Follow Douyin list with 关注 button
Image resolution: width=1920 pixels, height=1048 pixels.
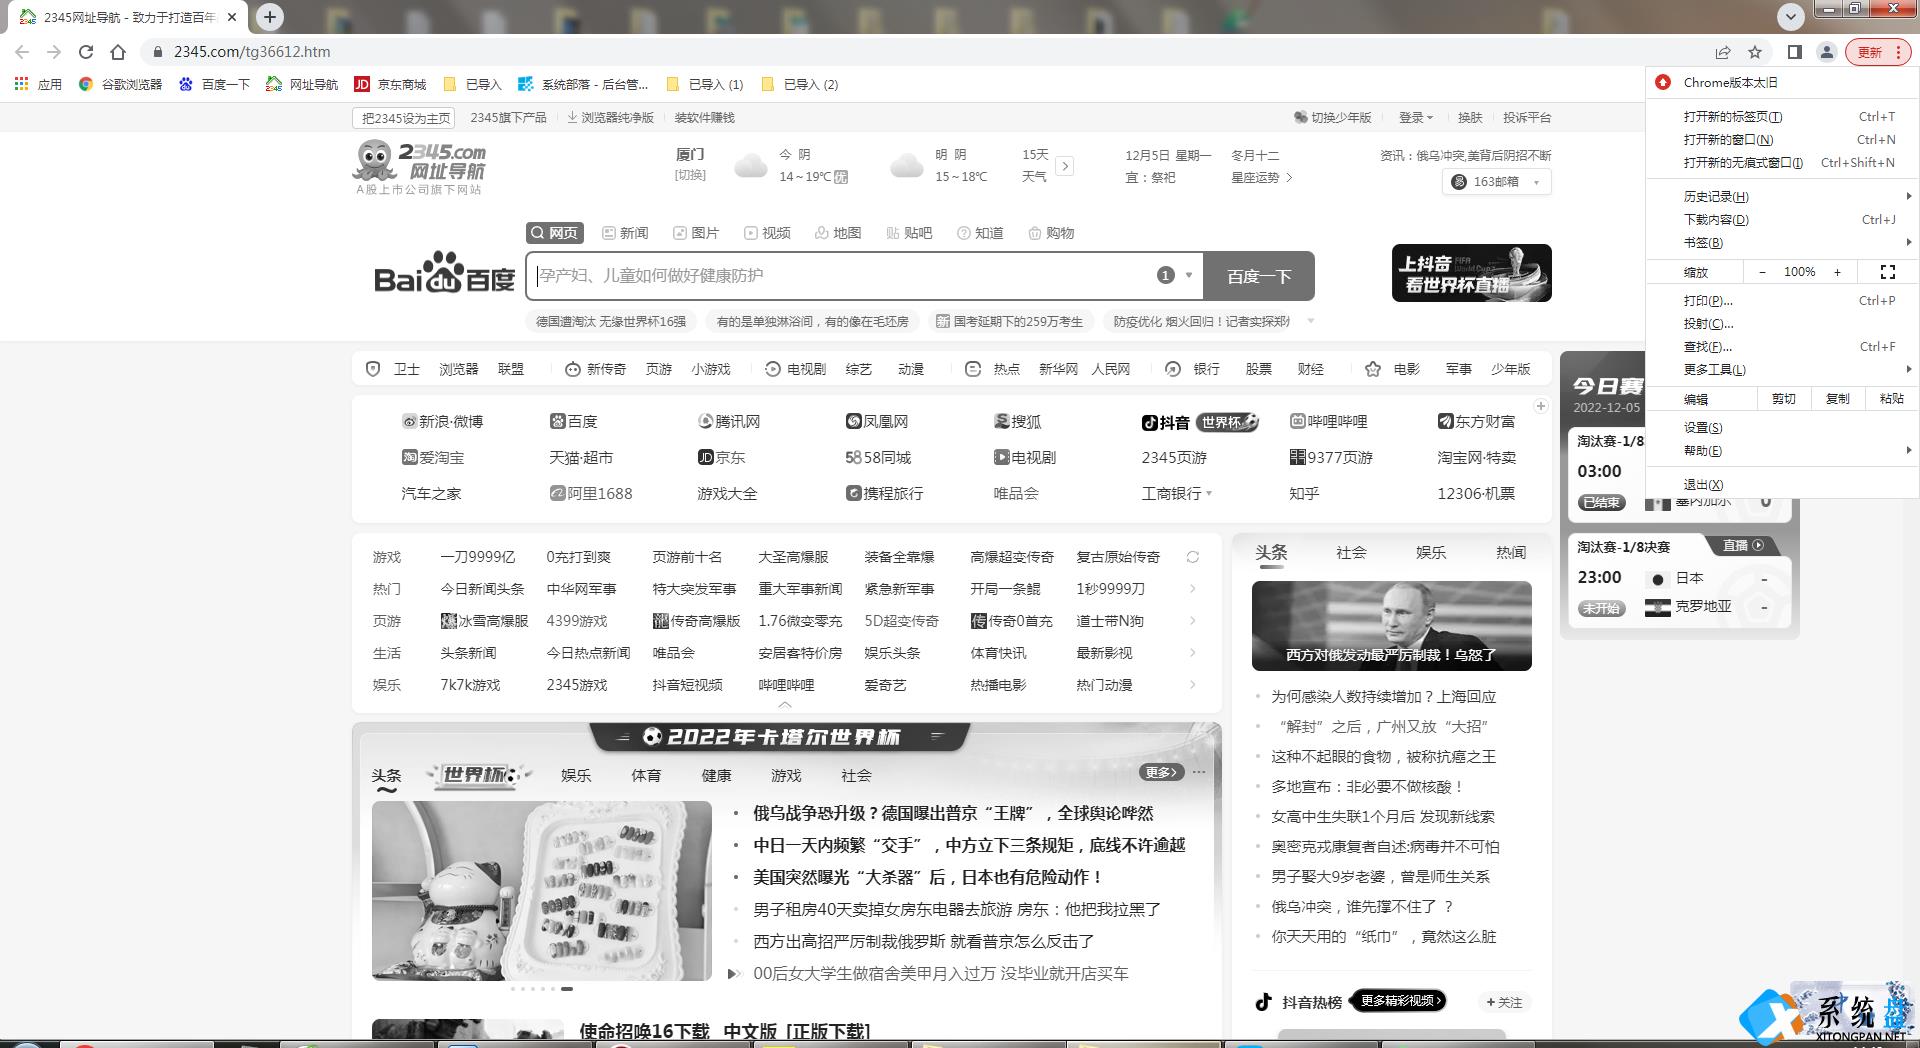point(1504,1002)
